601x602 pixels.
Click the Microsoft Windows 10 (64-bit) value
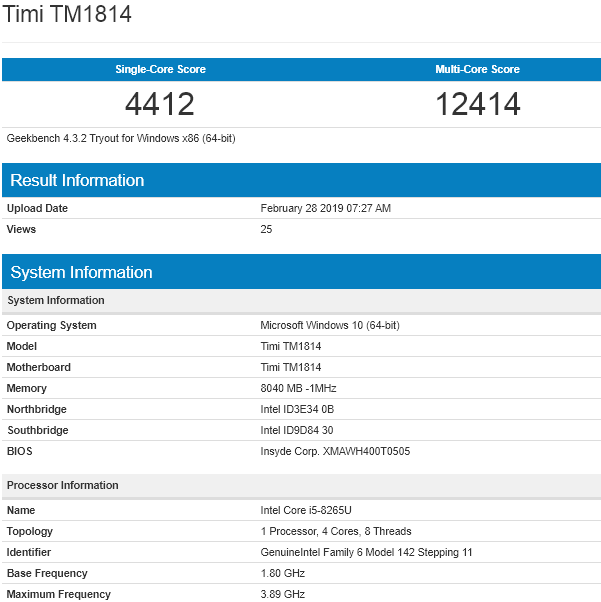330,325
